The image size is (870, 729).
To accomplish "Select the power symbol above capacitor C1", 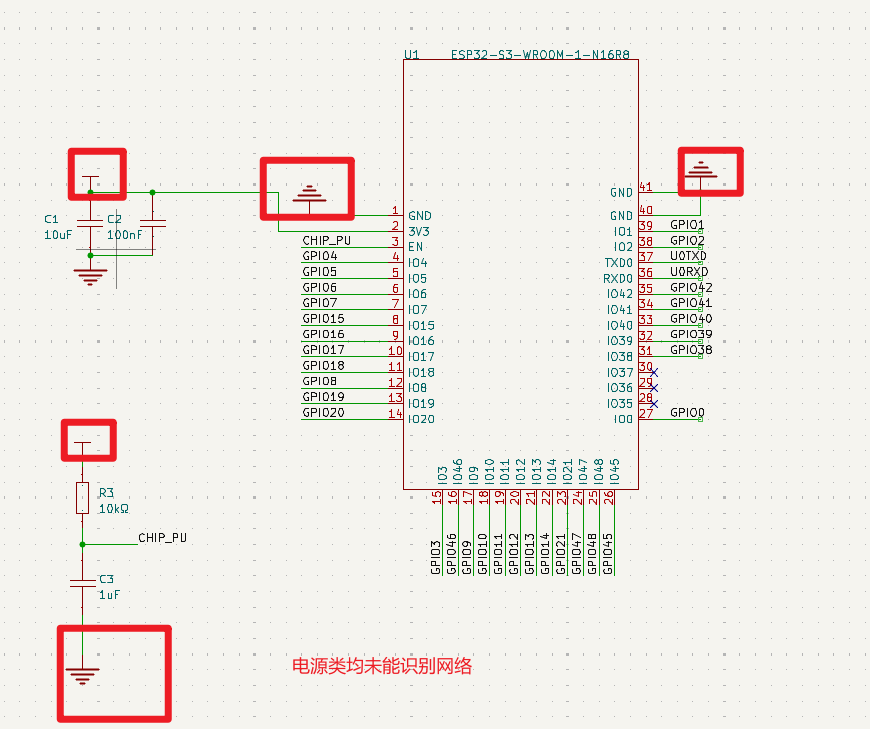I will 91,180.
